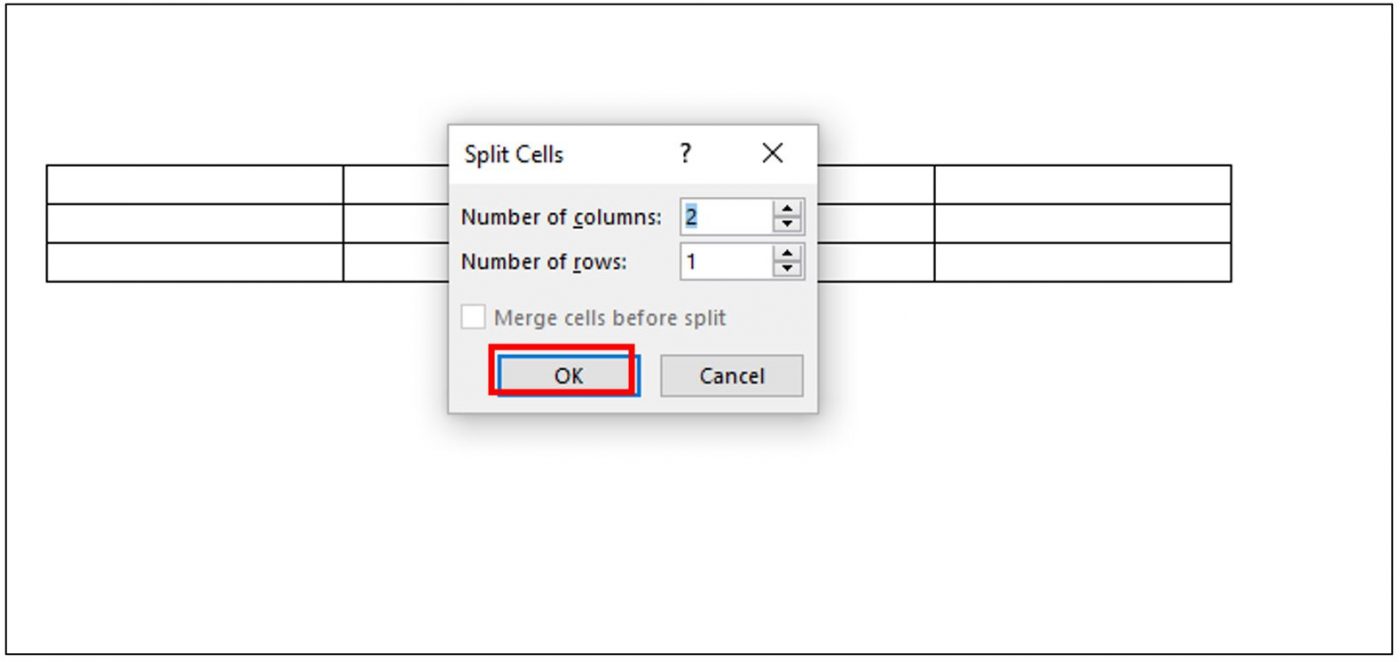Screen dimensions: 1400x662
Task: Close the Split Cells dialog
Action: tap(772, 153)
